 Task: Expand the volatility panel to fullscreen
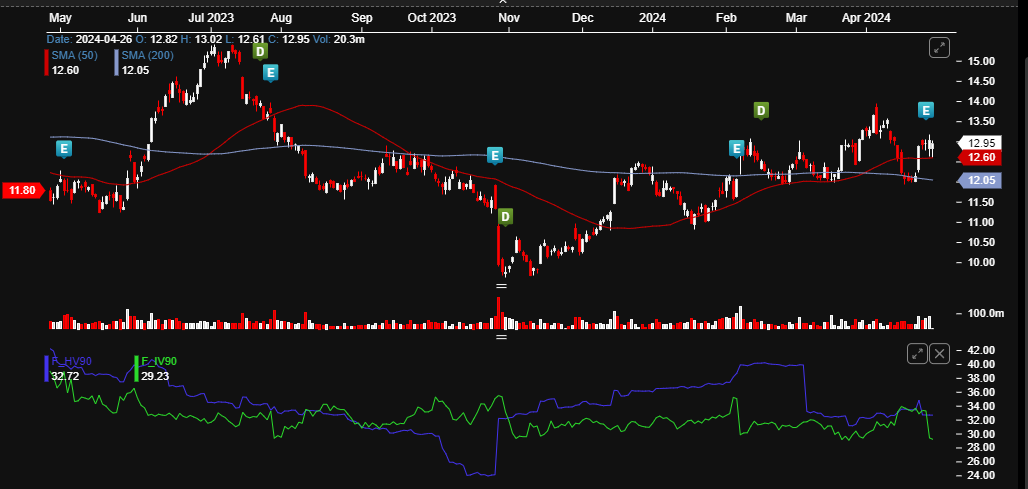[917, 354]
